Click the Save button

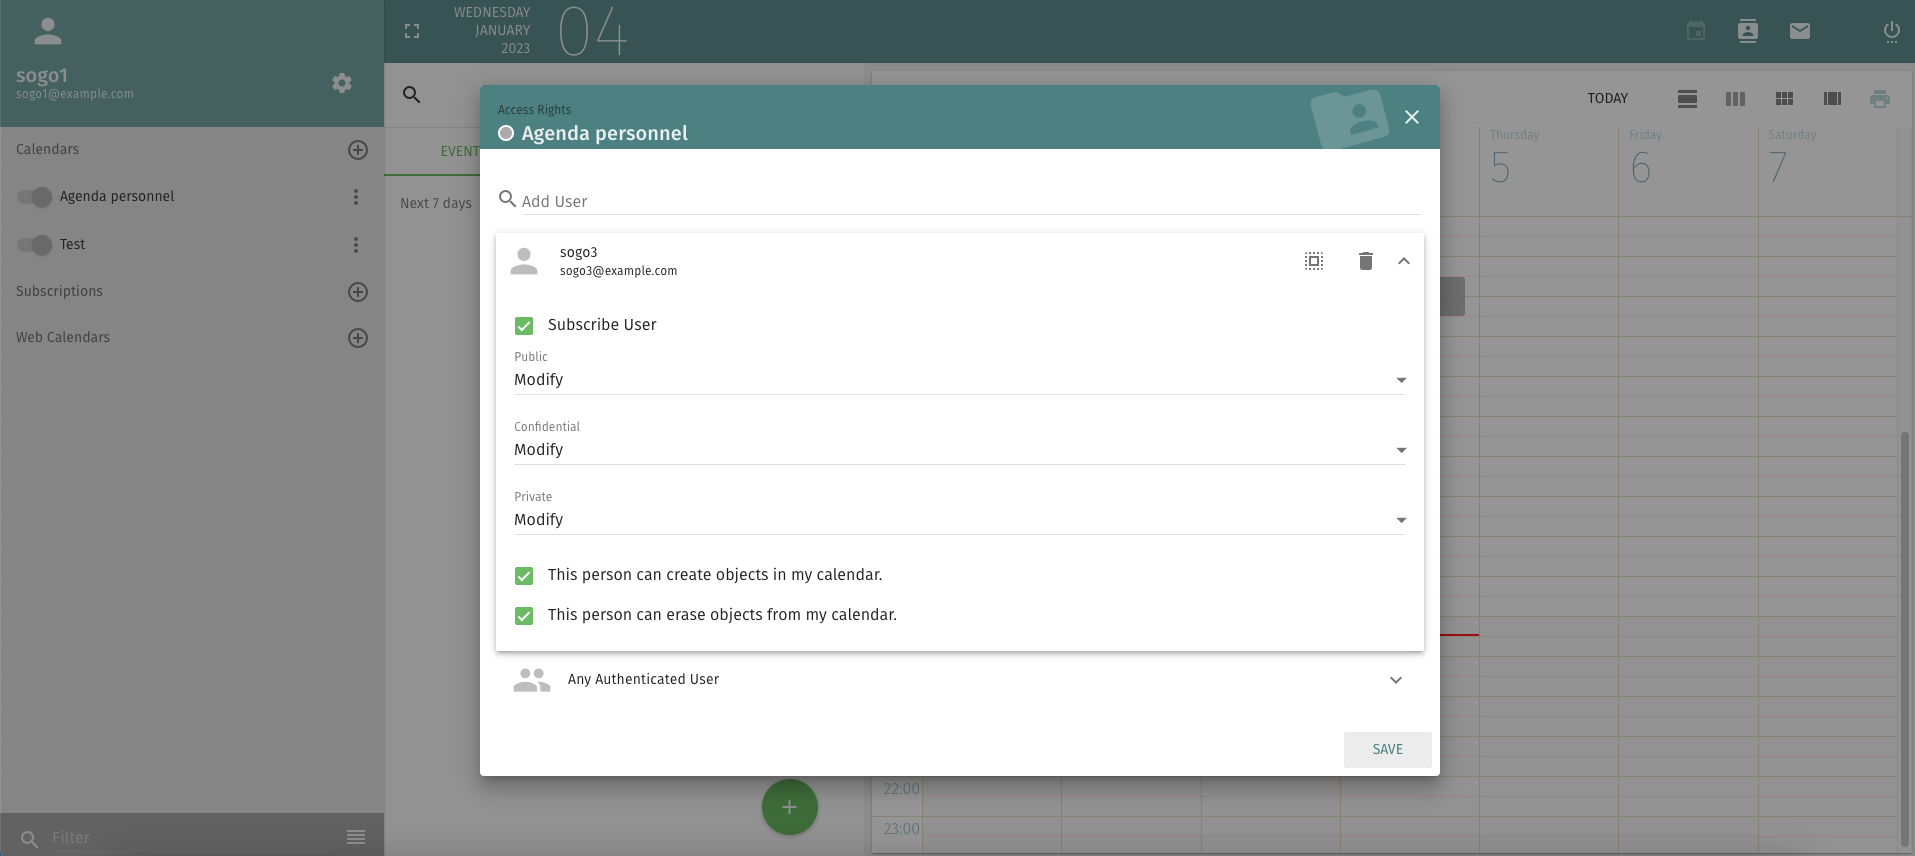click(1387, 750)
